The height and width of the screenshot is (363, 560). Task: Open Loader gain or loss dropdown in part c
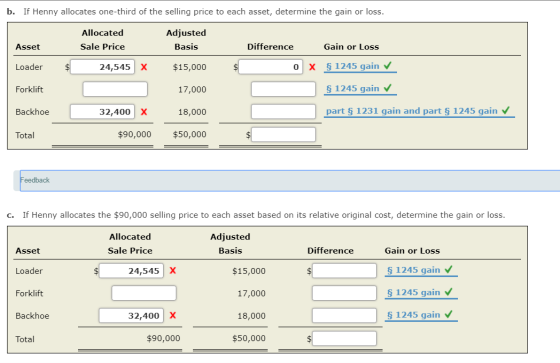(421, 270)
